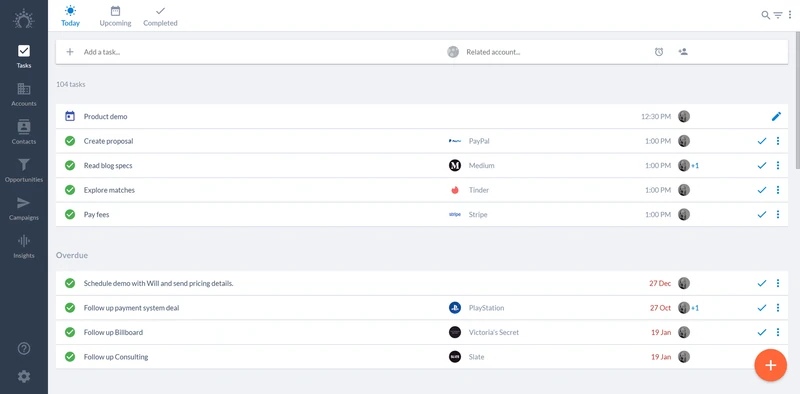Viewport: 800px width, 394px height.
Task: Open the Insights sidebar section
Action: pyautogui.click(x=23, y=247)
